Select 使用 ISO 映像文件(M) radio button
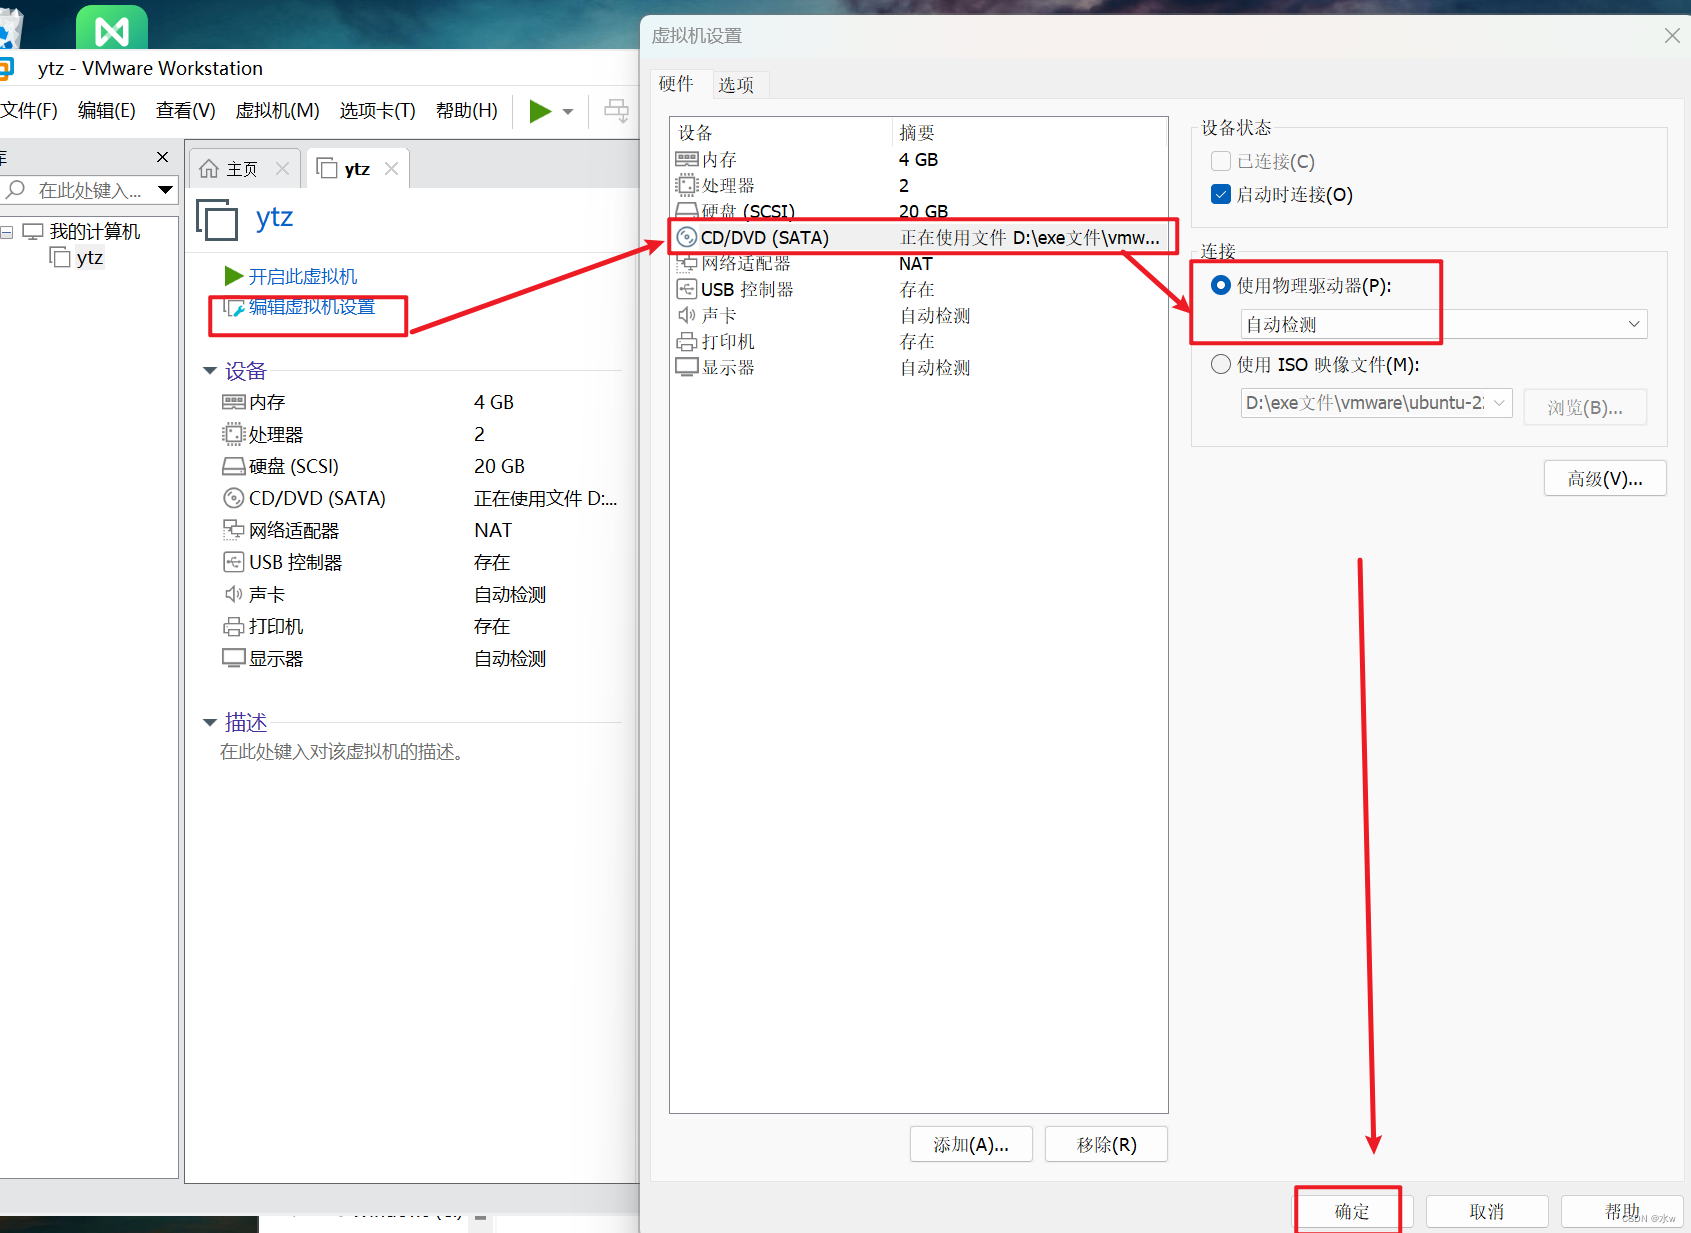The image size is (1691, 1233). [1221, 364]
